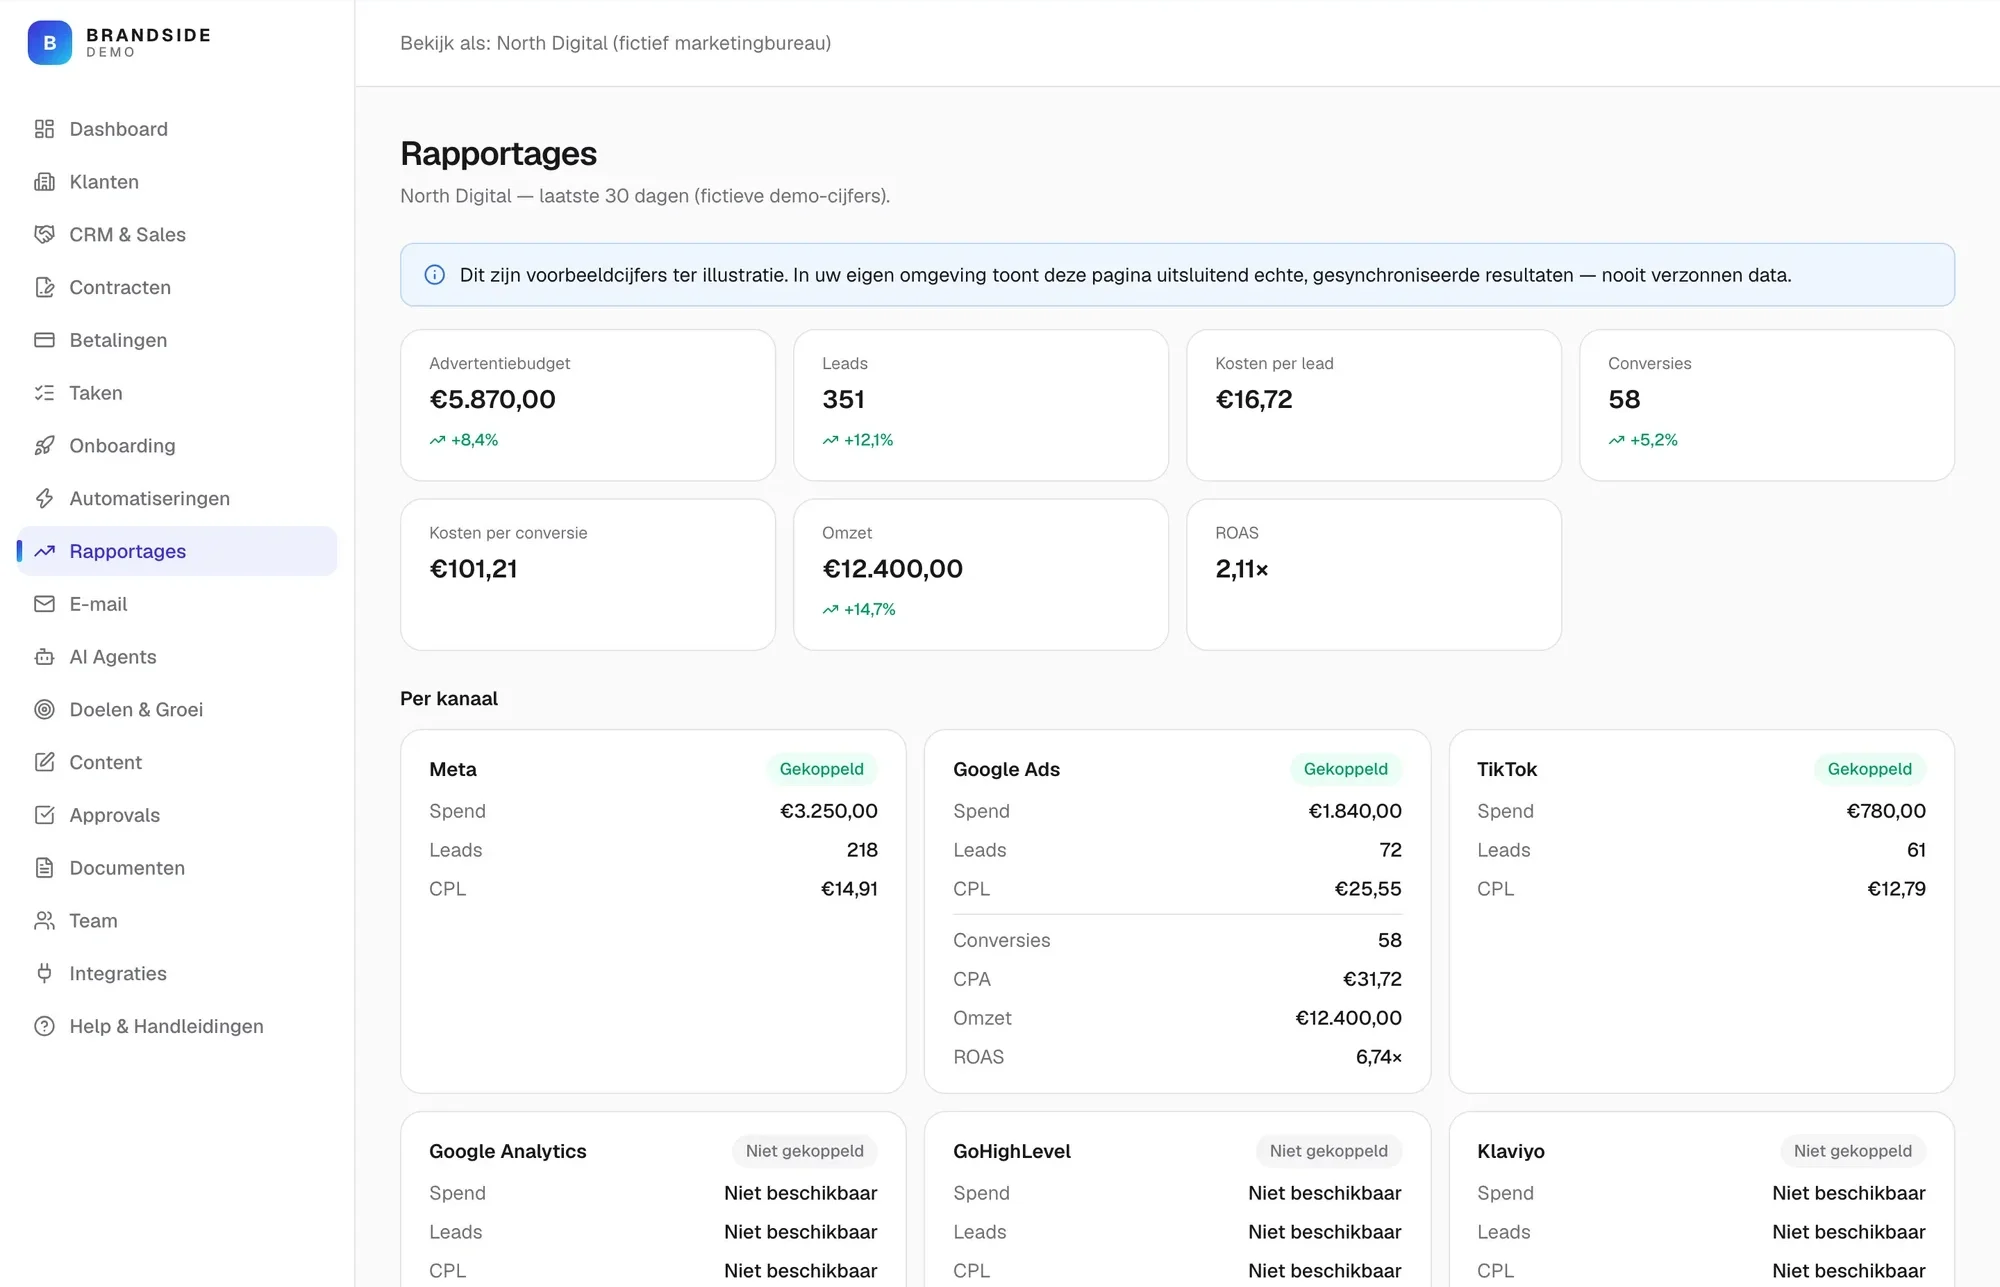Click the Omzet €12.400,00 card value
The image size is (2000, 1287).
click(892, 569)
